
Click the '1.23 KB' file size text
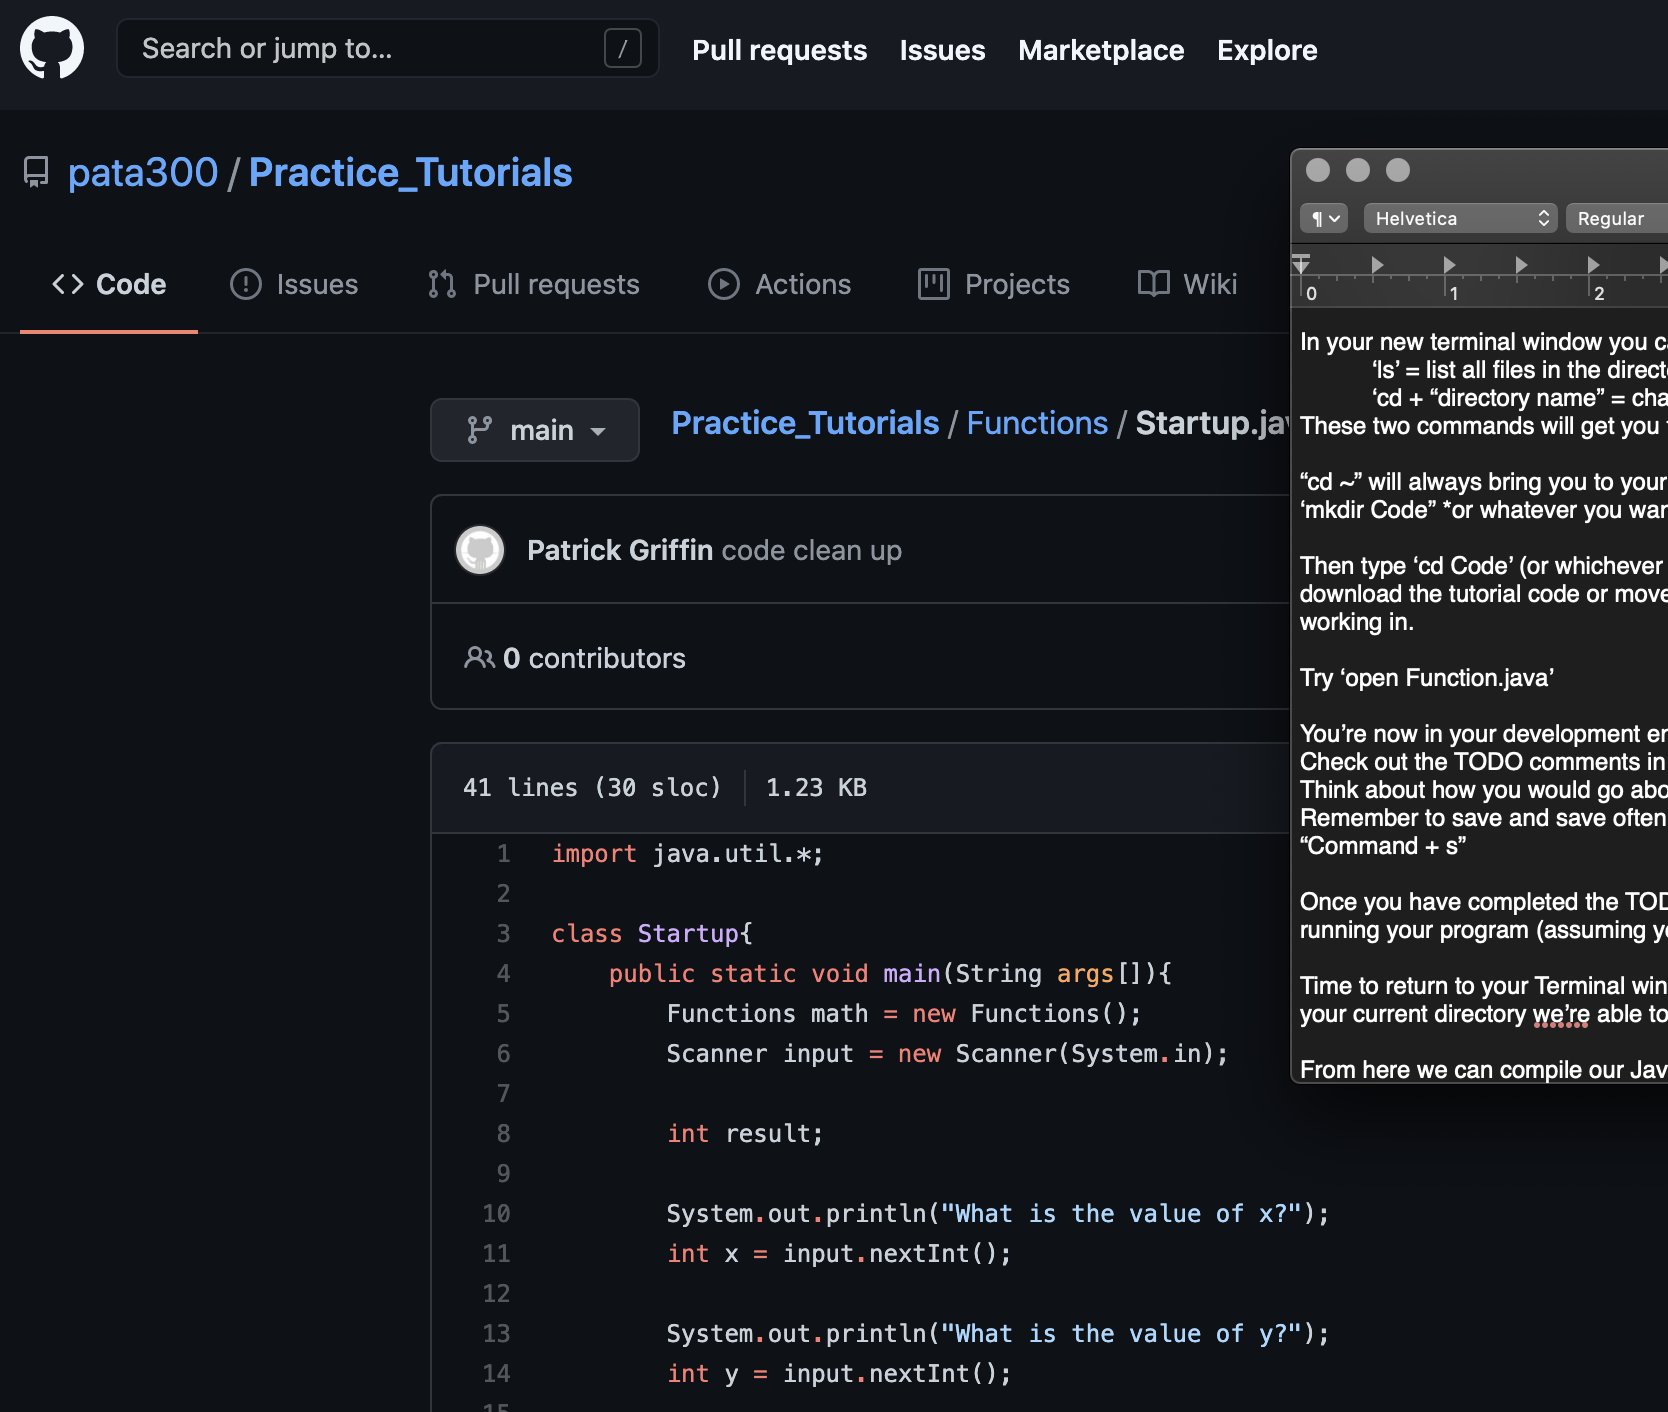816,787
